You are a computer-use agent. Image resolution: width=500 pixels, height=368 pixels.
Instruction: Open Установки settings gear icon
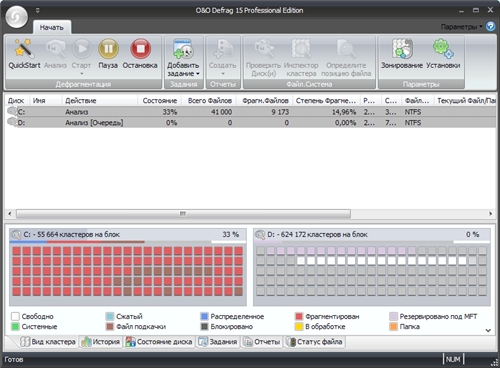(443, 49)
